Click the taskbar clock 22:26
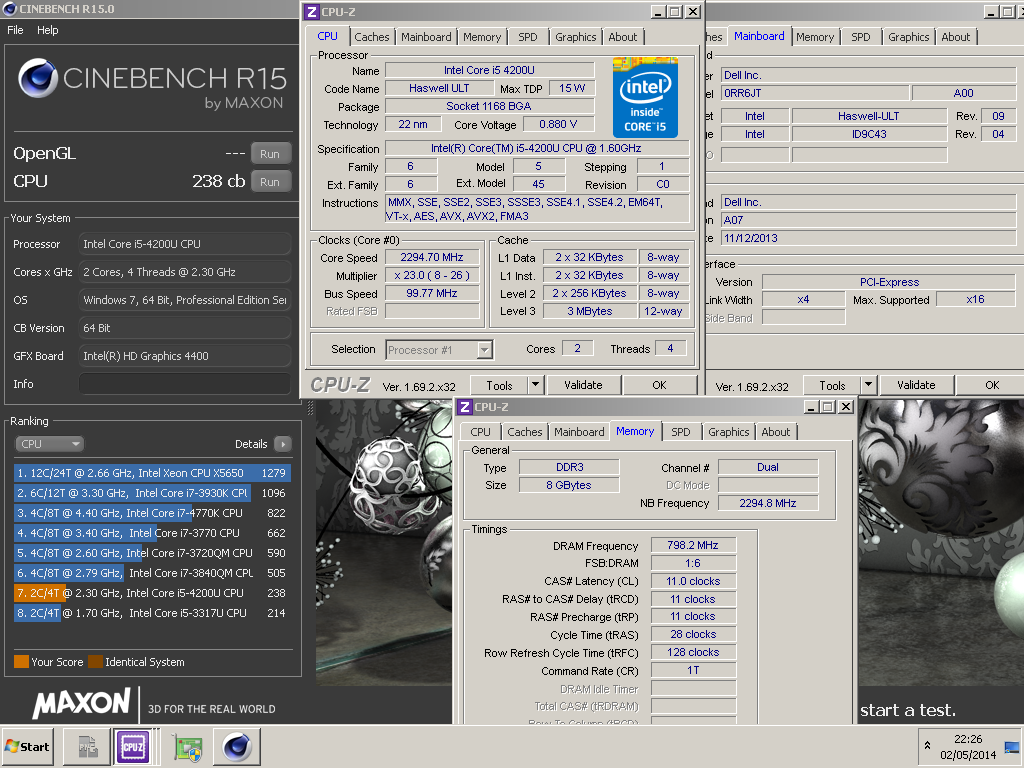This screenshot has width=1024, height=768. [967, 739]
